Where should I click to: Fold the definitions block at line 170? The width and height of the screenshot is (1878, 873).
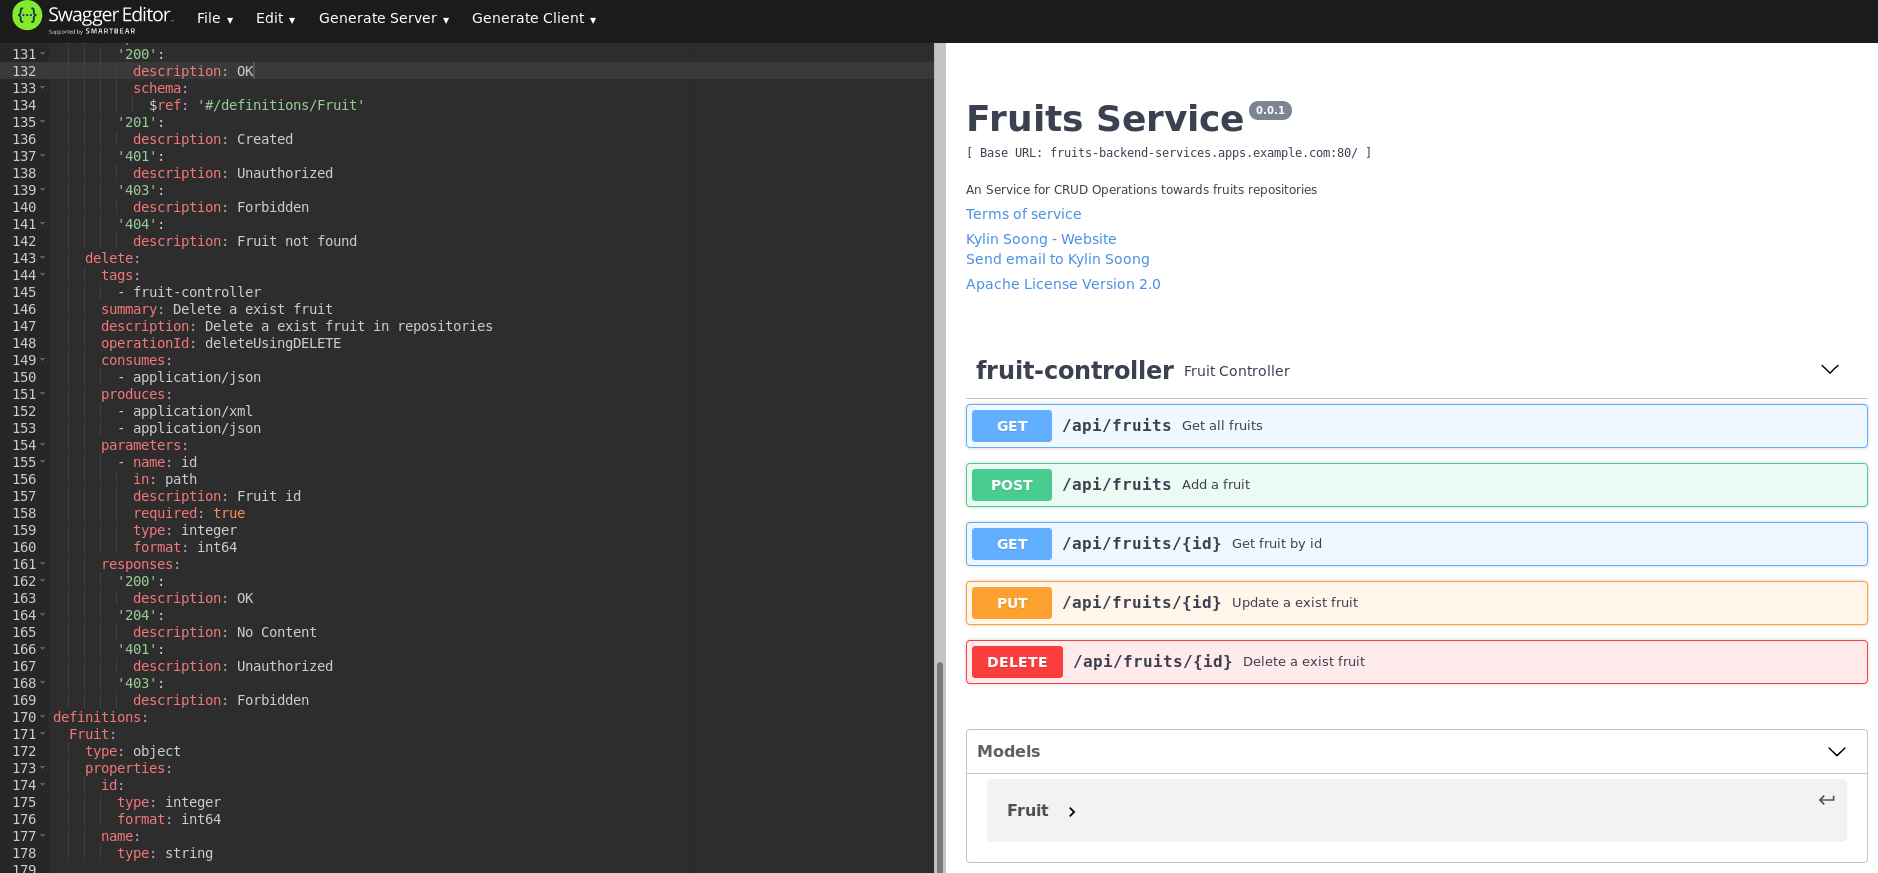43,717
